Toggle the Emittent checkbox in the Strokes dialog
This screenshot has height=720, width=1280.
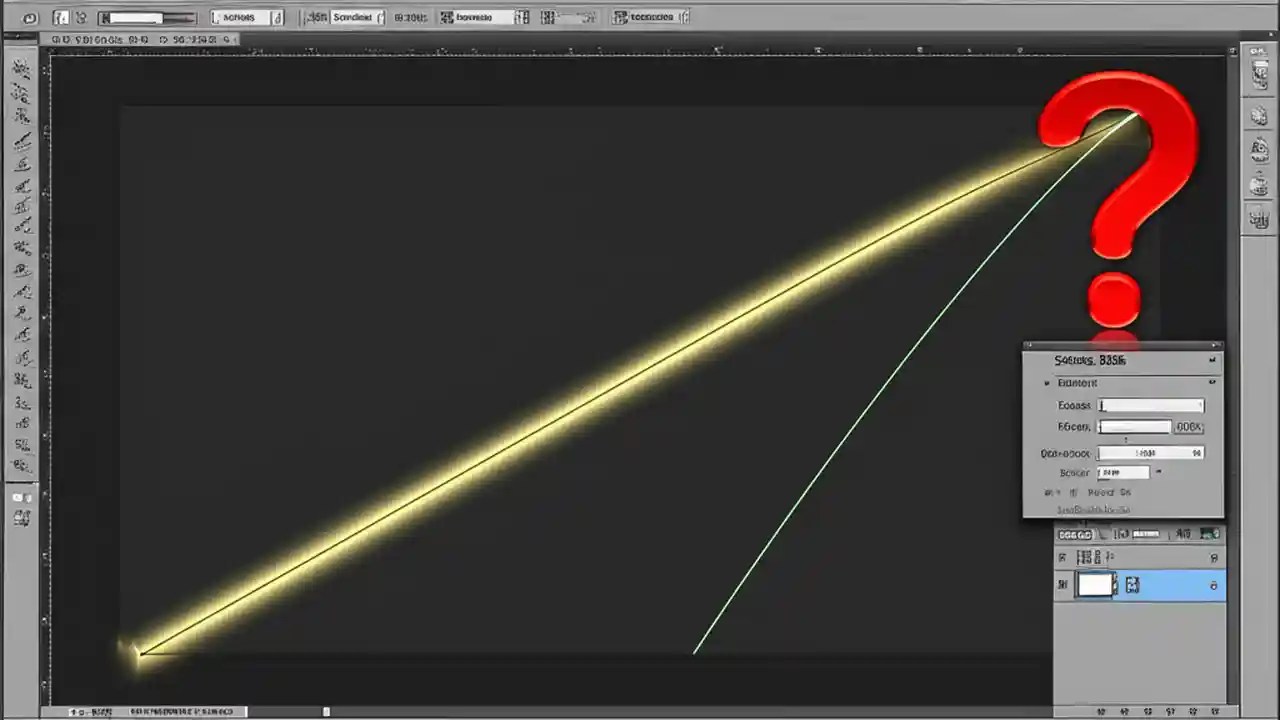(1047, 383)
